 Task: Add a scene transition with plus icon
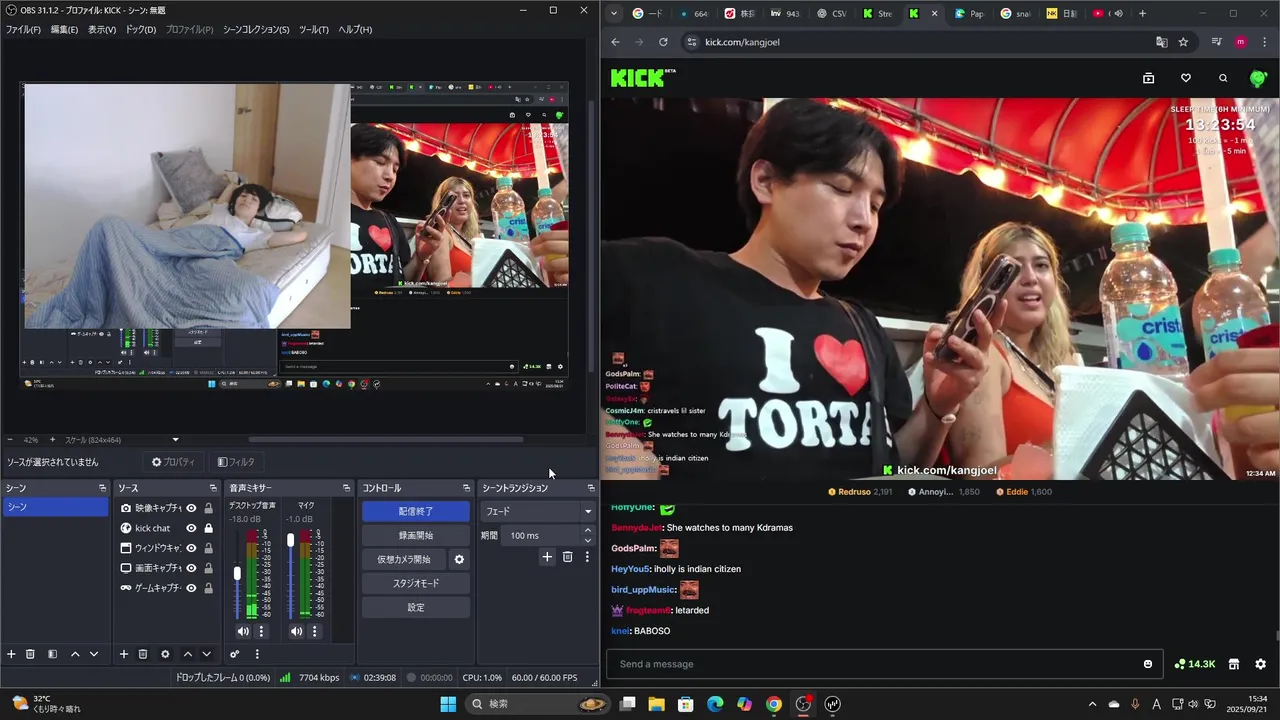[x=547, y=557]
